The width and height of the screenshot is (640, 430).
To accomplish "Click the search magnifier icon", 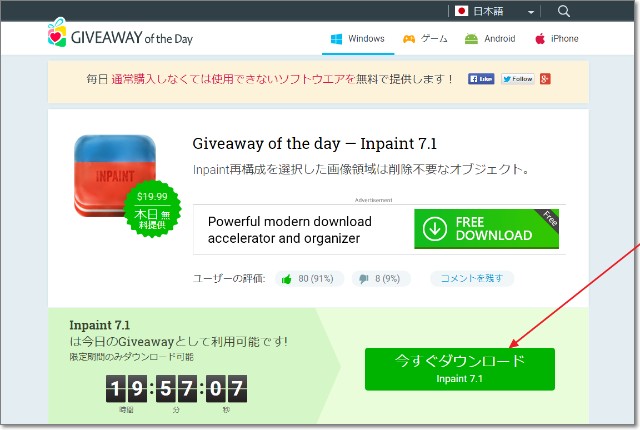I will (563, 11).
